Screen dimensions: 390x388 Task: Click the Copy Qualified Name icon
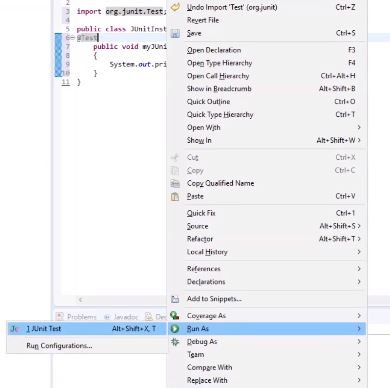coord(175,183)
